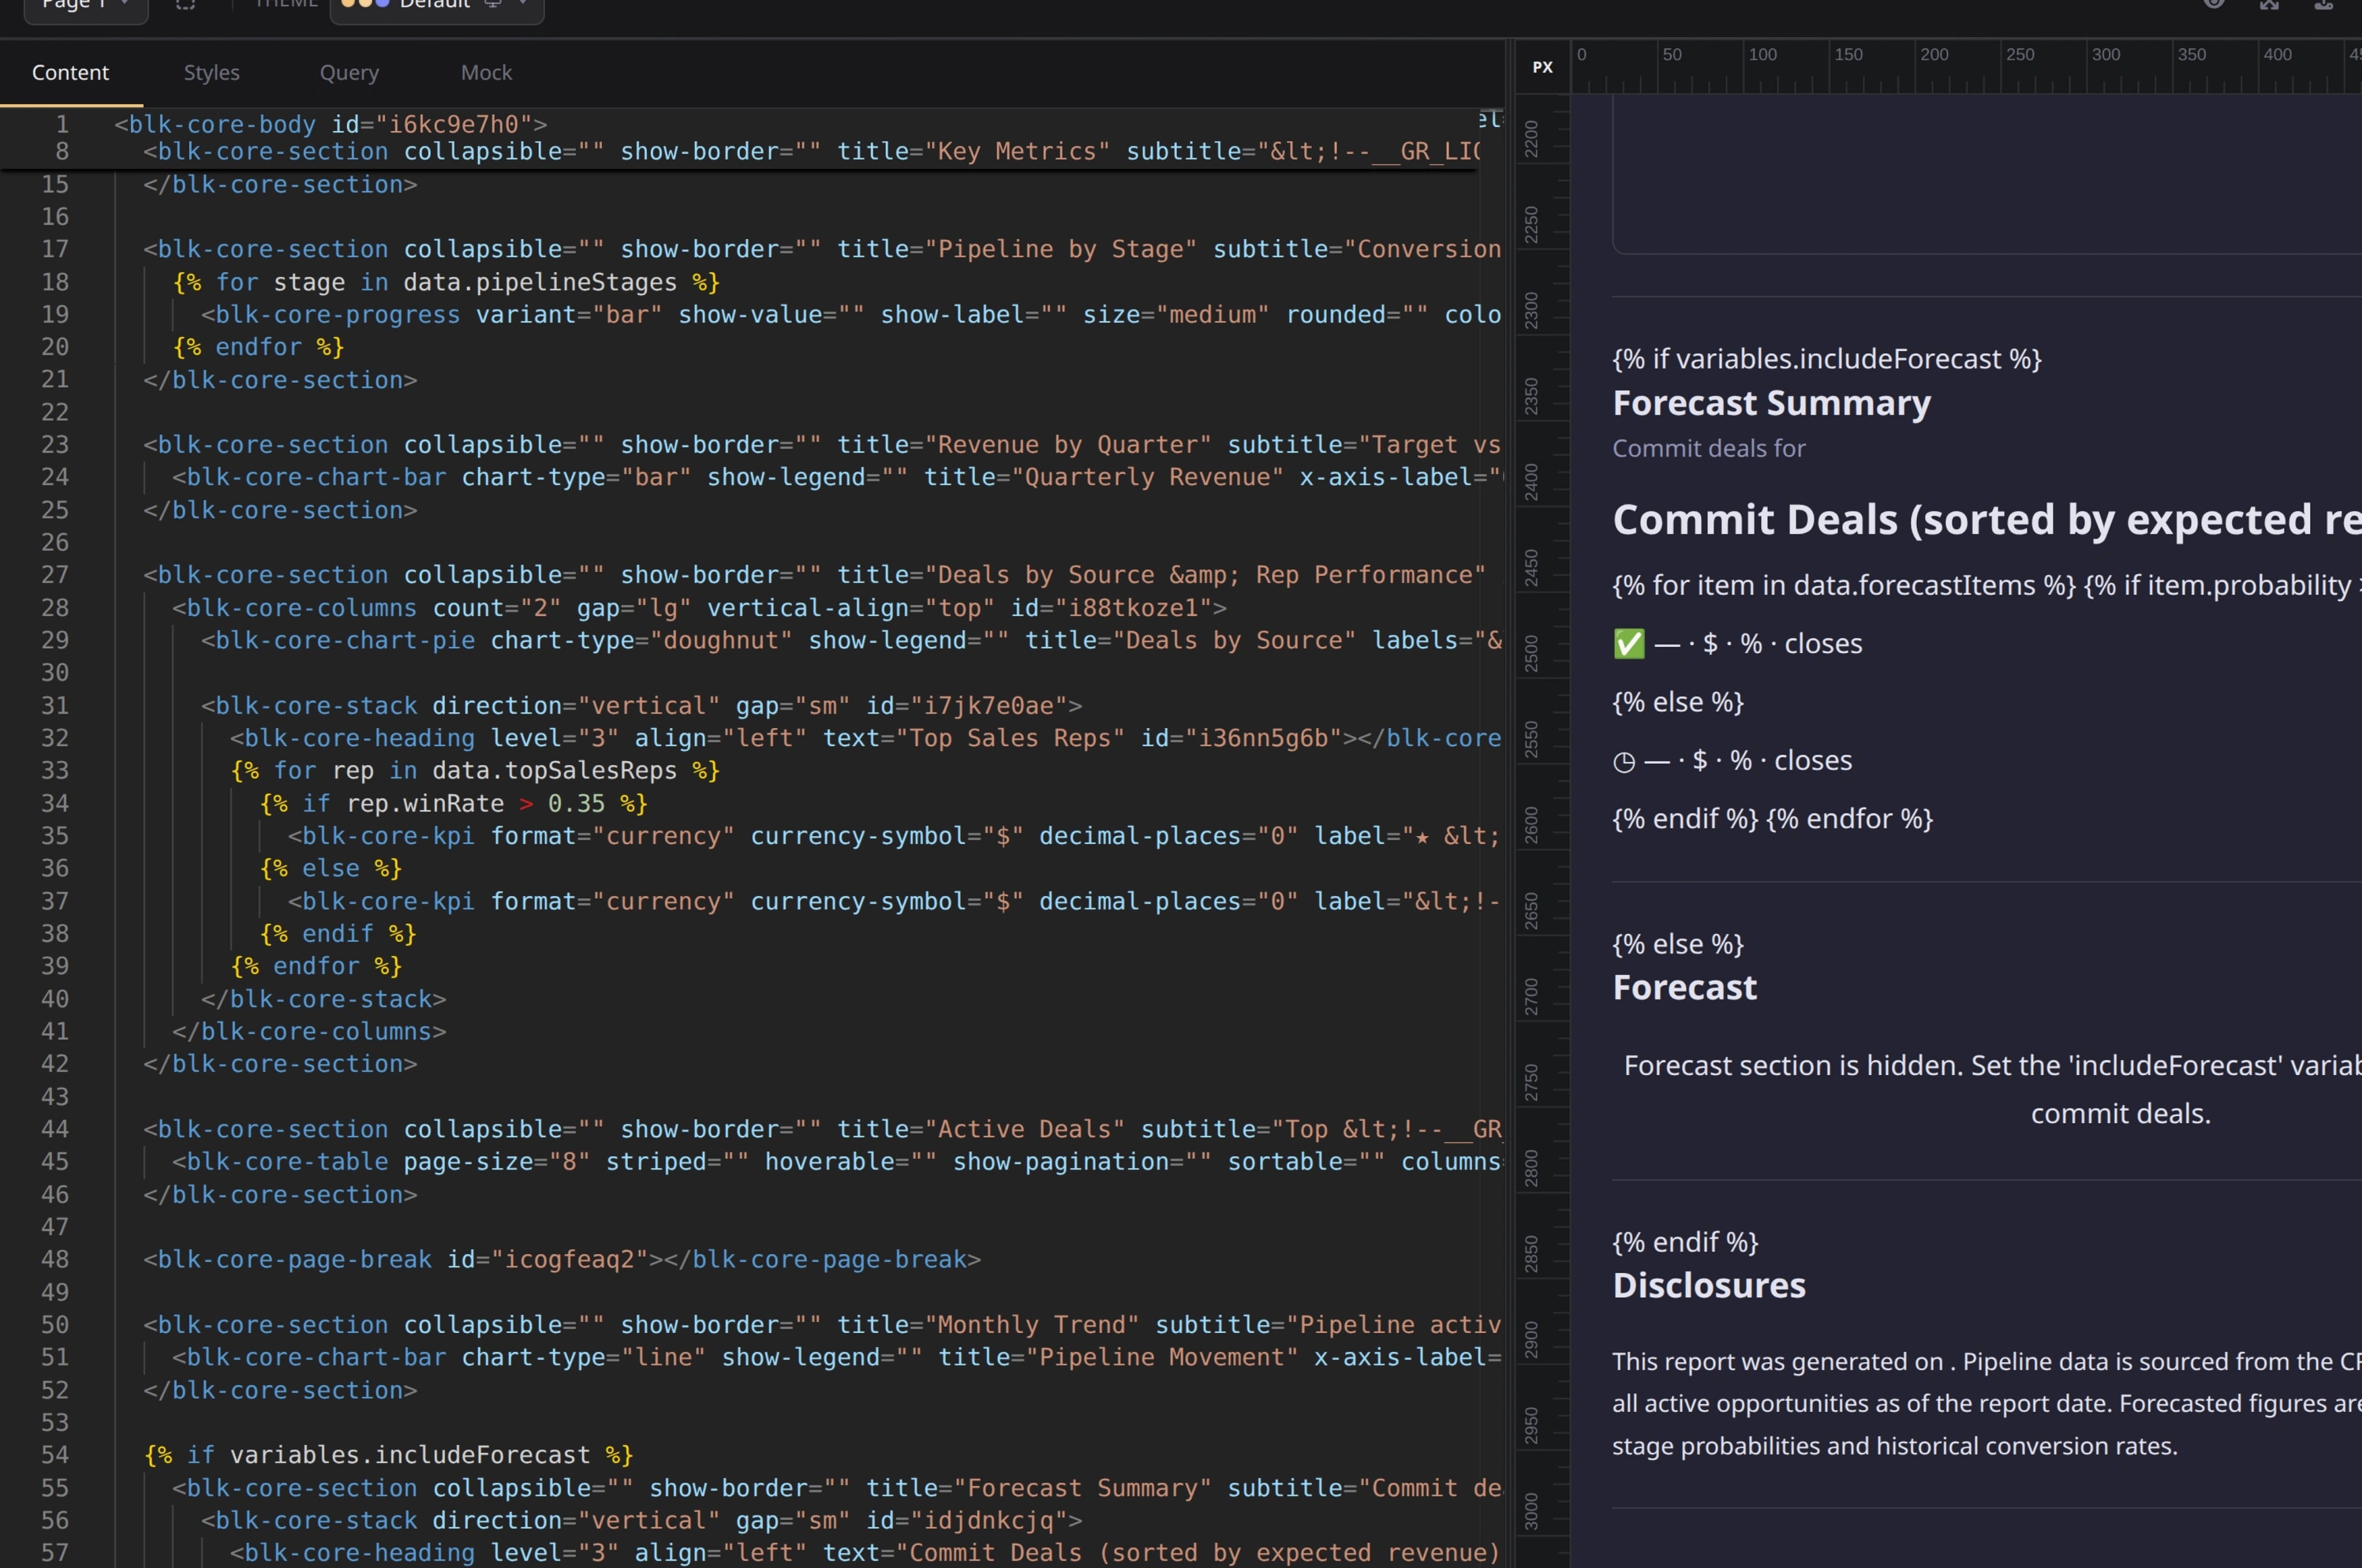Click sticky line 8 Key Metrics section
The image size is (2362, 1568).
[x=810, y=152]
